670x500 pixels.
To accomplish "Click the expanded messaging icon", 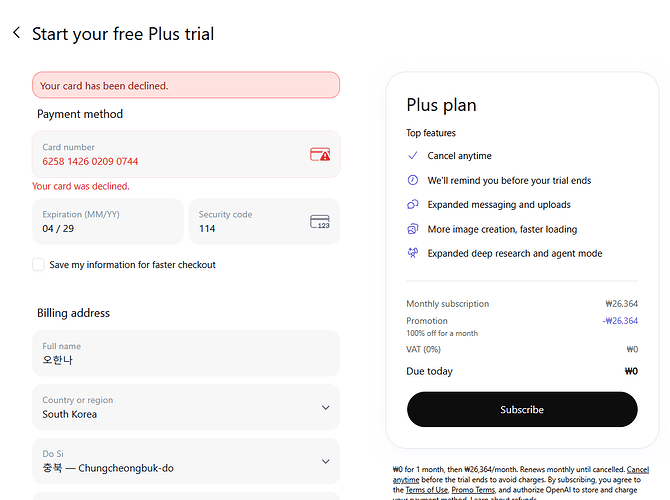I will [x=413, y=205].
